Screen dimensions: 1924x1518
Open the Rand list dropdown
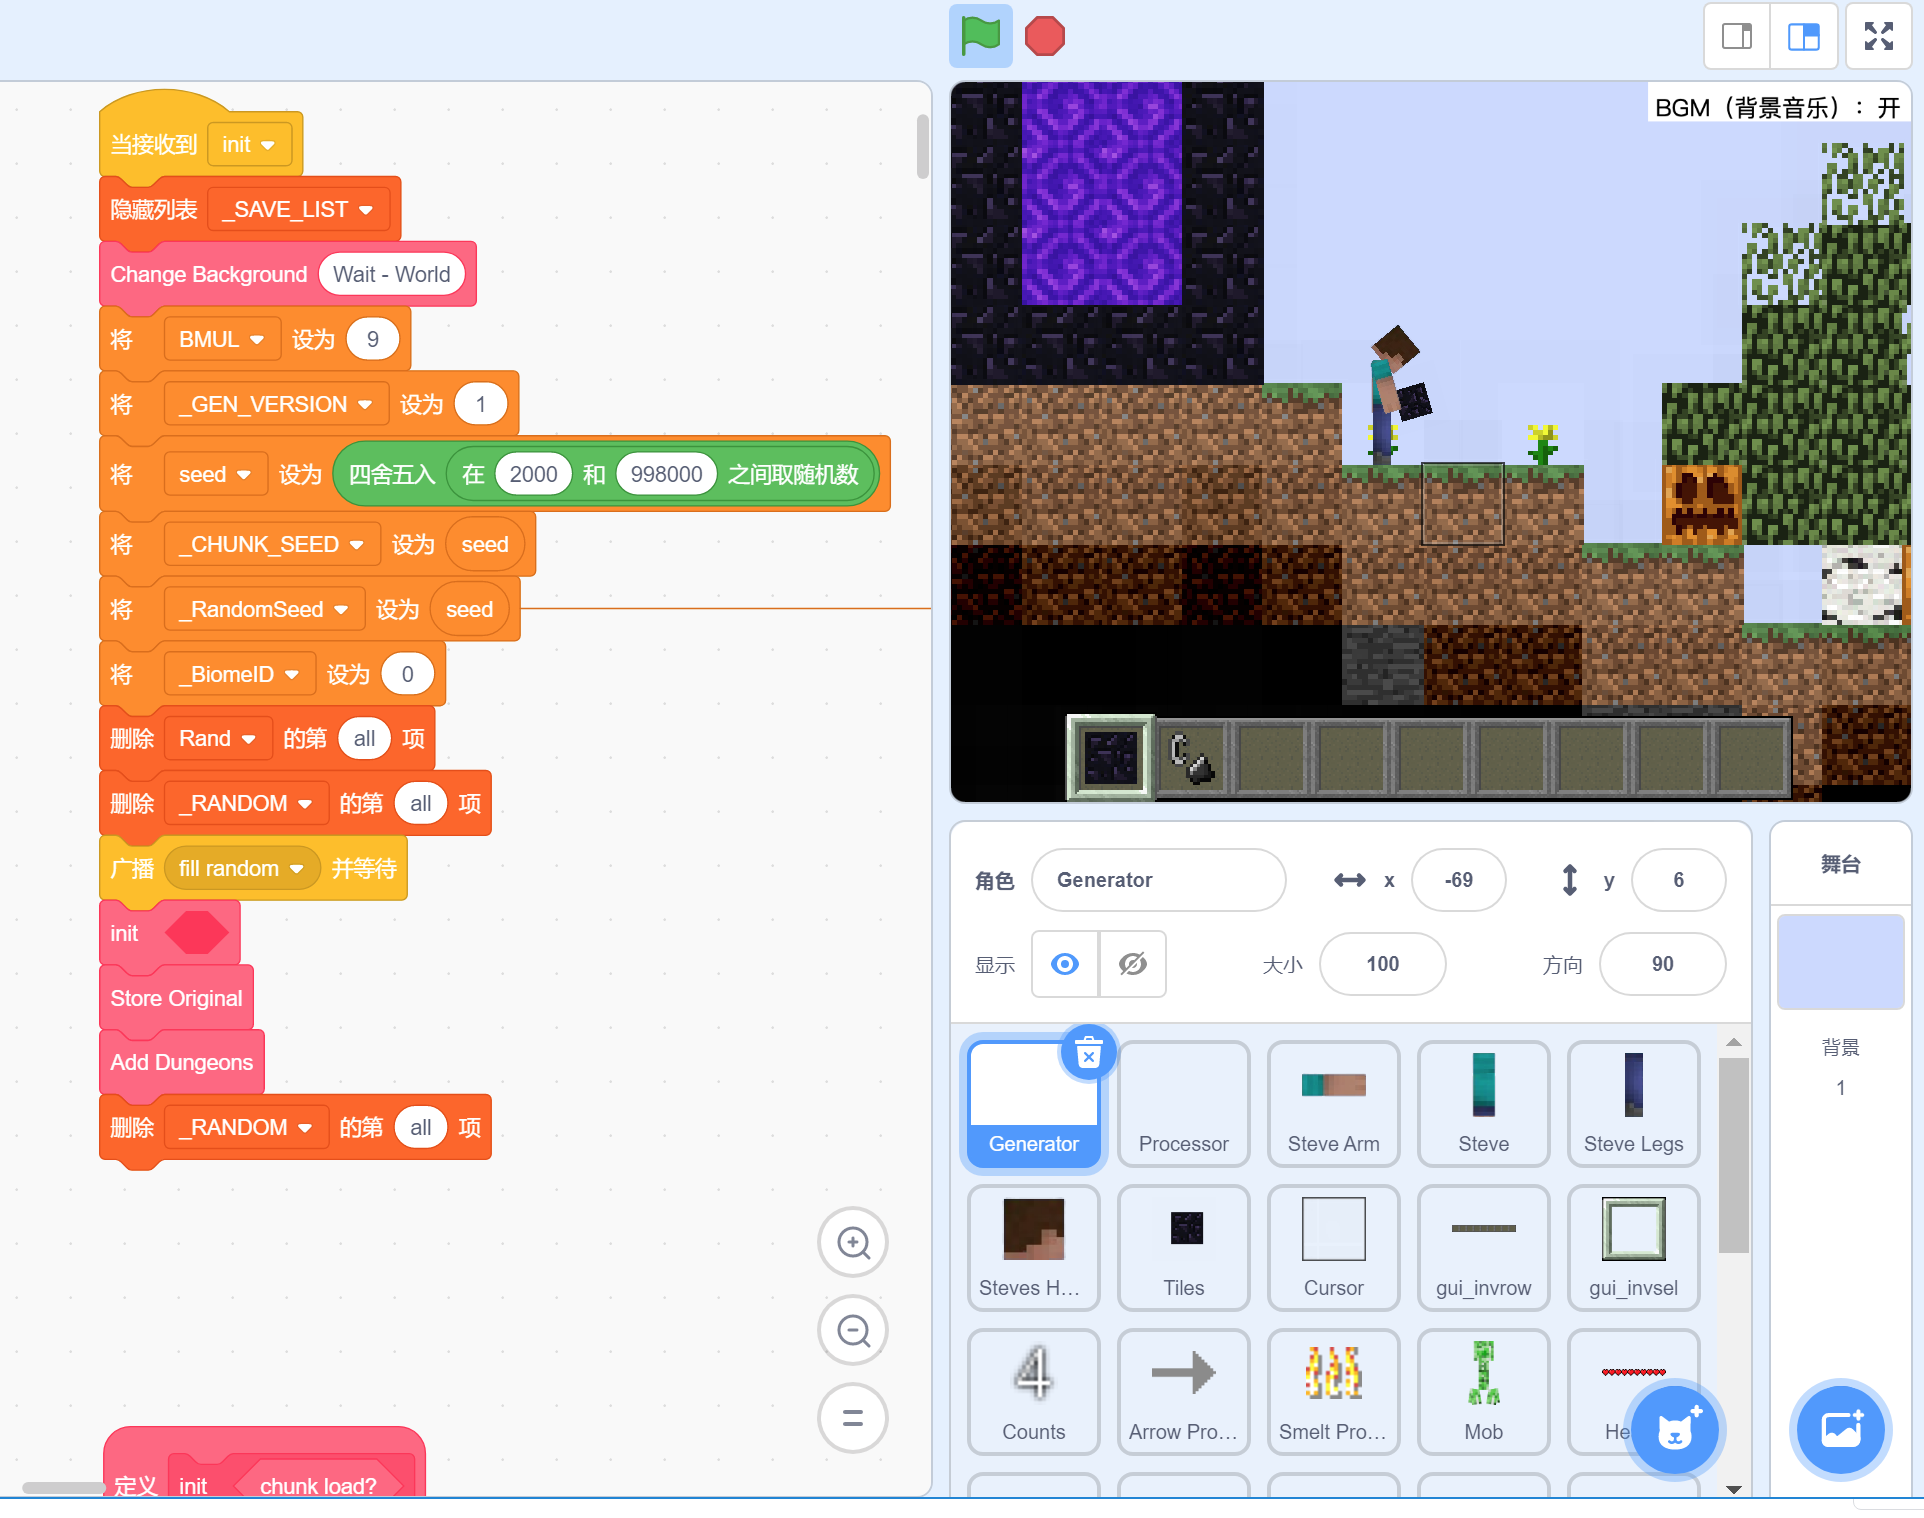pyautogui.click(x=217, y=739)
